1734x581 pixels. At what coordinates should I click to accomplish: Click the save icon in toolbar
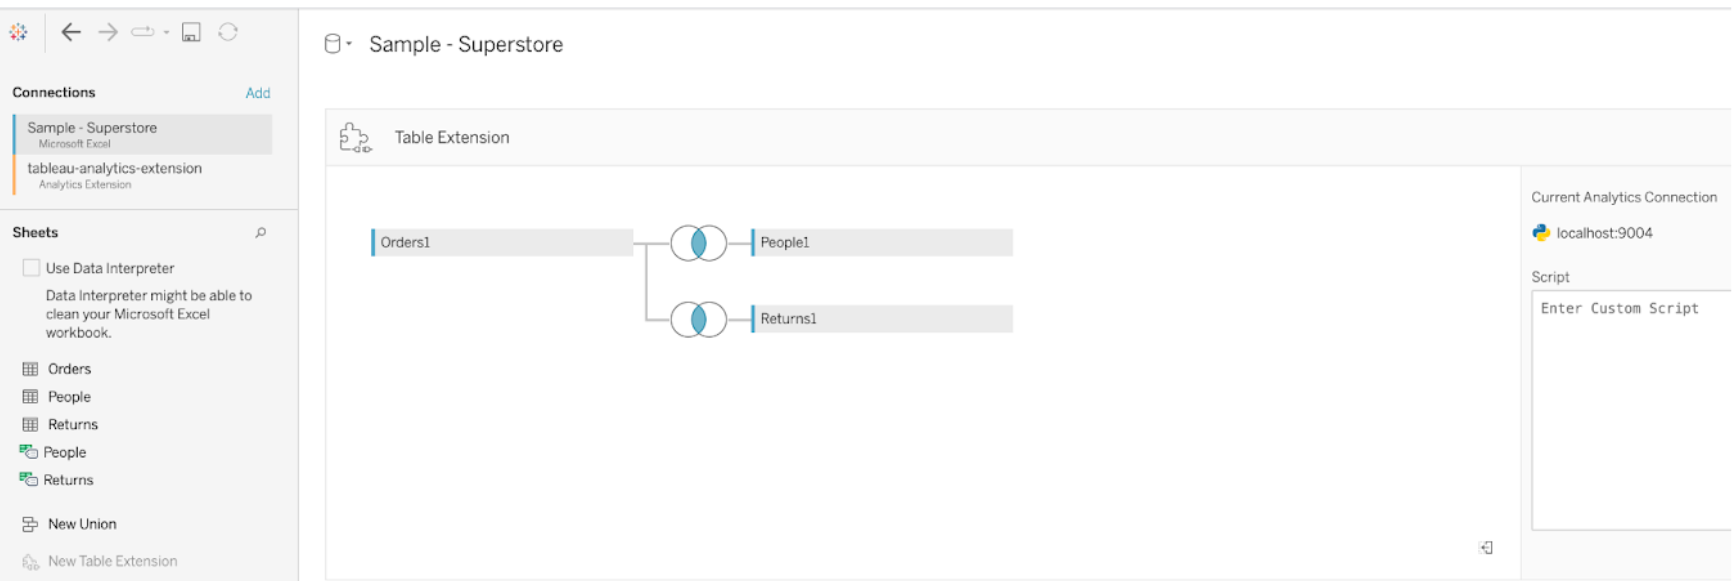pos(191,32)
